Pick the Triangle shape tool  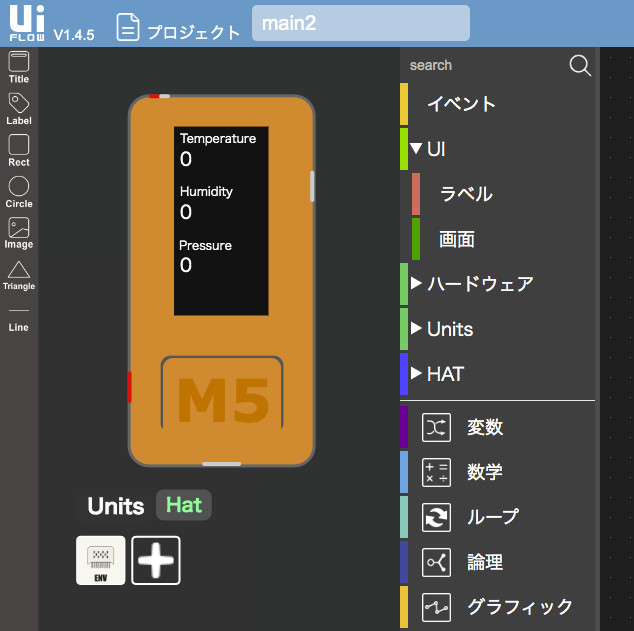click(x=18, y=273)
